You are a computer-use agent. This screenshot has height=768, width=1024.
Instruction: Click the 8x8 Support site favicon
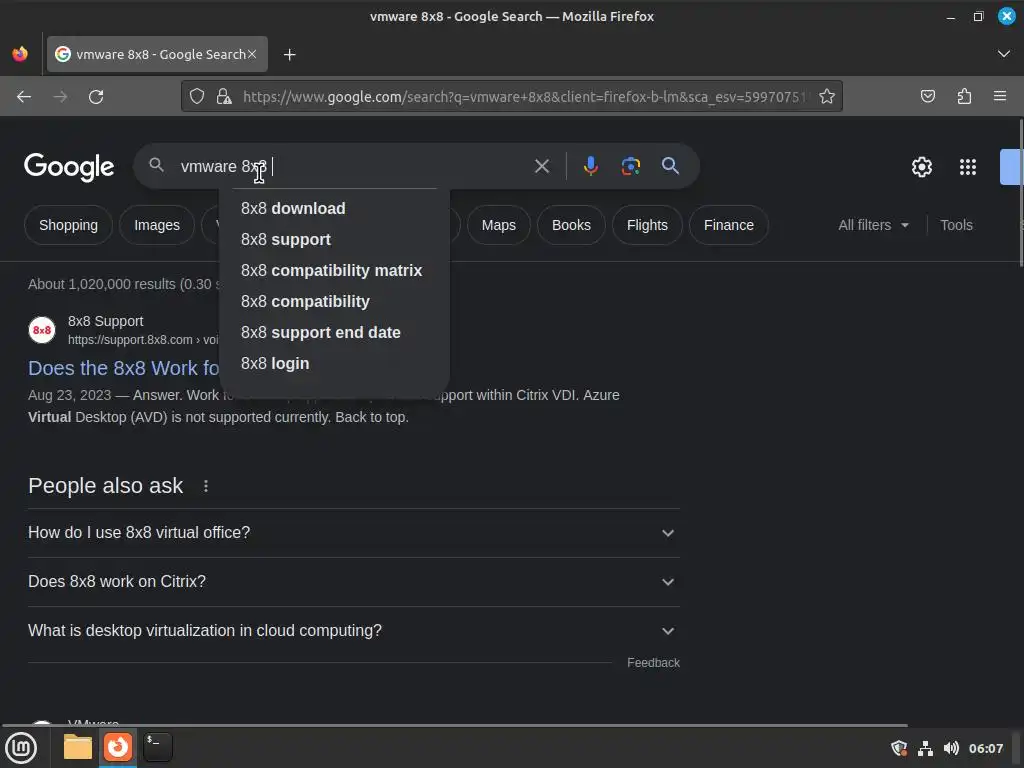pos(42,330)
